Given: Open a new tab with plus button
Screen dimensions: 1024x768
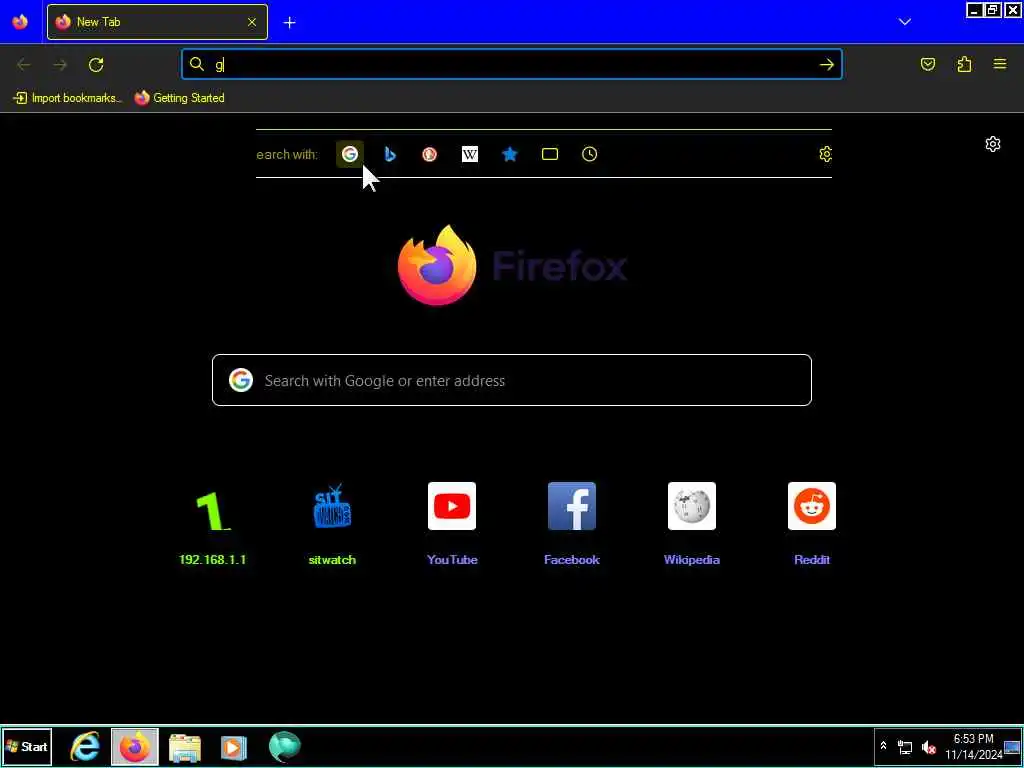Looking at the screenshot, I should (289, 22).
